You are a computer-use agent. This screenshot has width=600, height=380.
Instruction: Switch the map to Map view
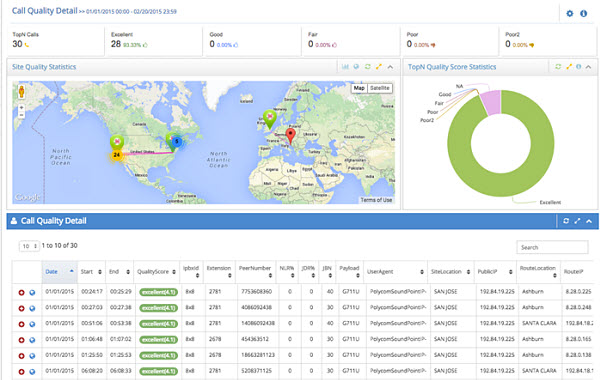[x=359, y=88]
